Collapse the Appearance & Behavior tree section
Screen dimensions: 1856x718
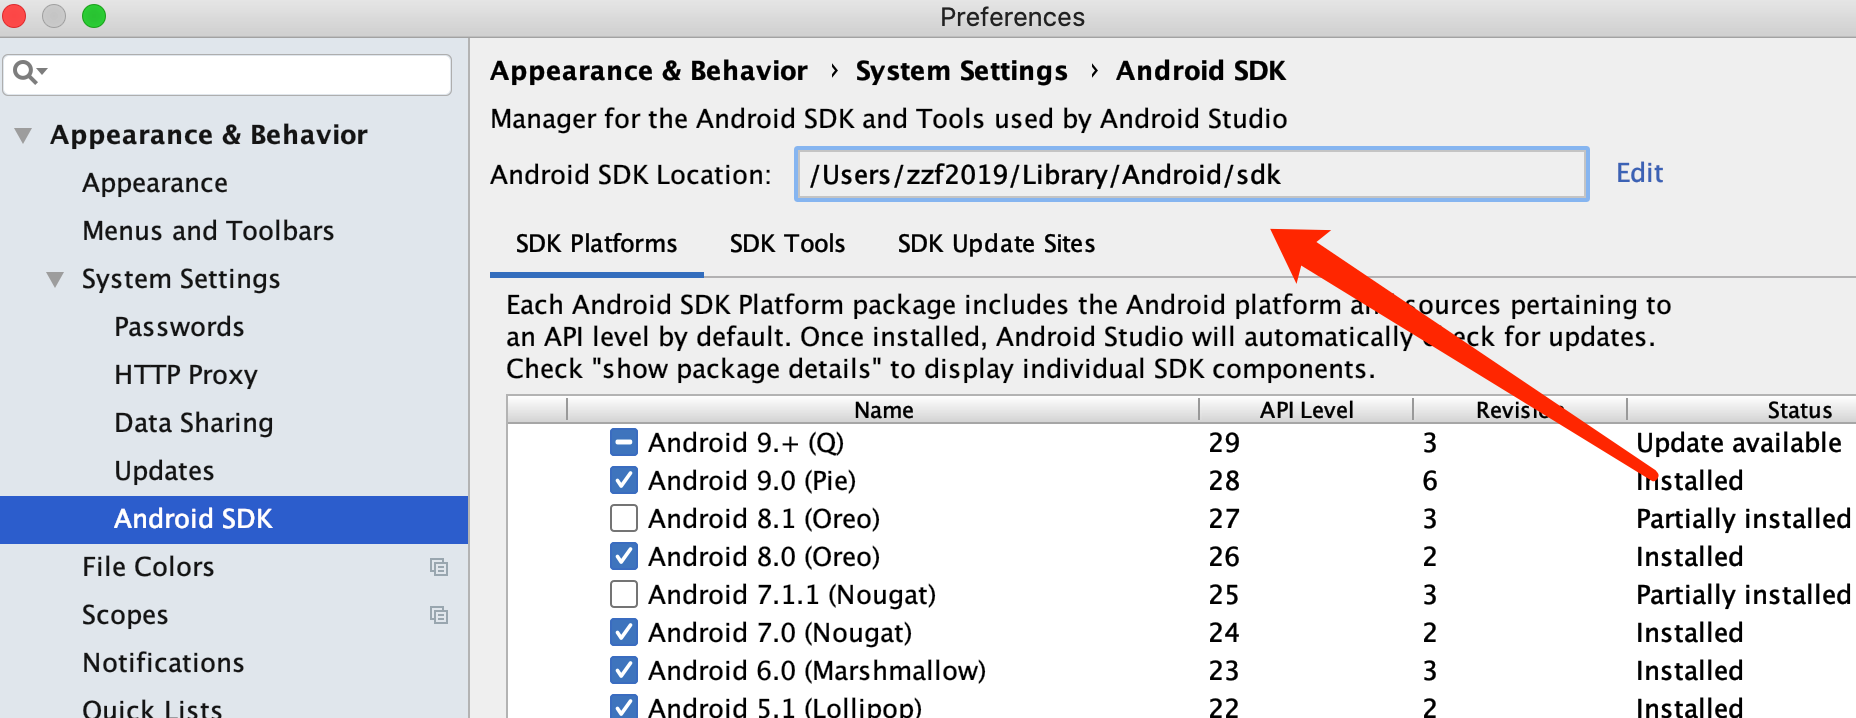point(23,135)
